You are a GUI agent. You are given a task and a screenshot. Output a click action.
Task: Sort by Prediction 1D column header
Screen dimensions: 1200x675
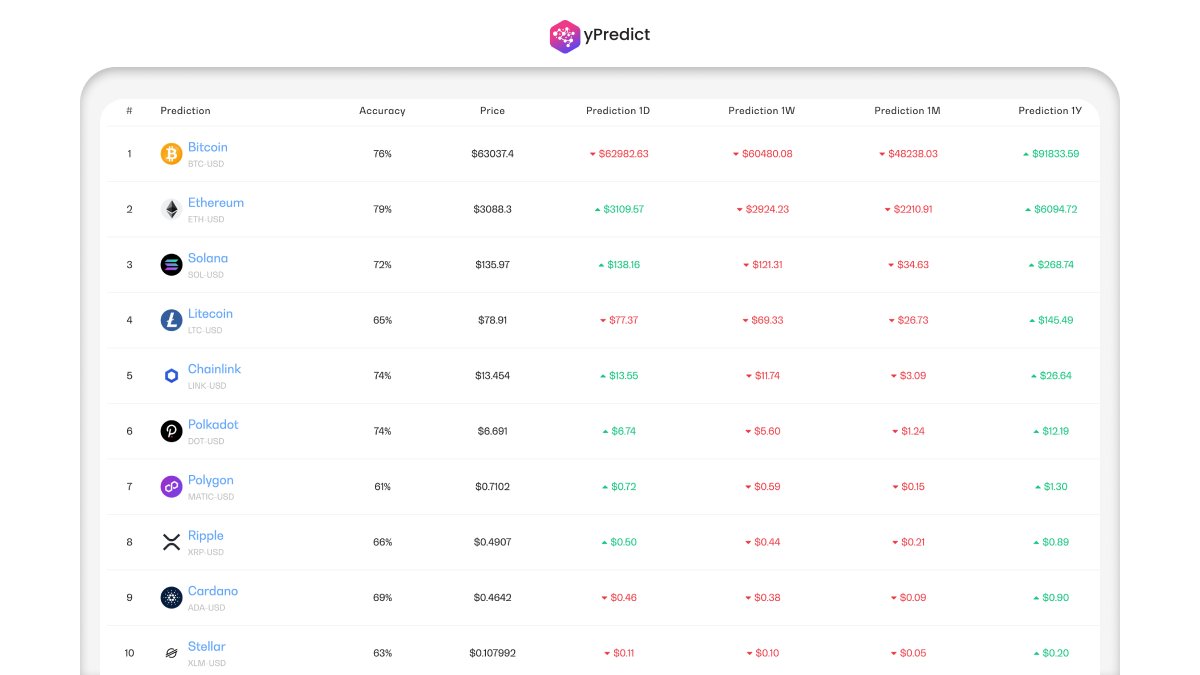click(x=618, y=111)
